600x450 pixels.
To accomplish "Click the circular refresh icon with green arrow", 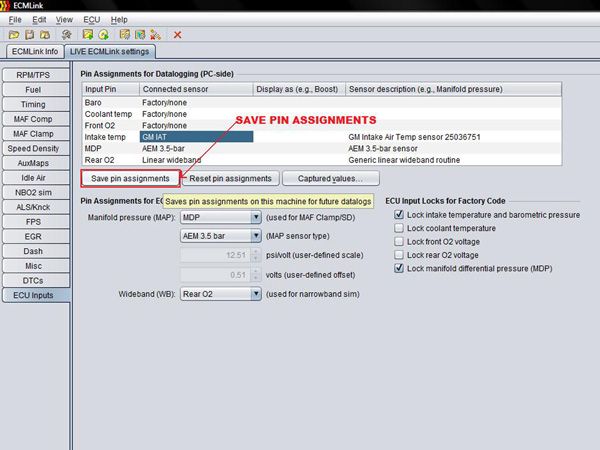I will pyautogui.click(x=104, y=35).
